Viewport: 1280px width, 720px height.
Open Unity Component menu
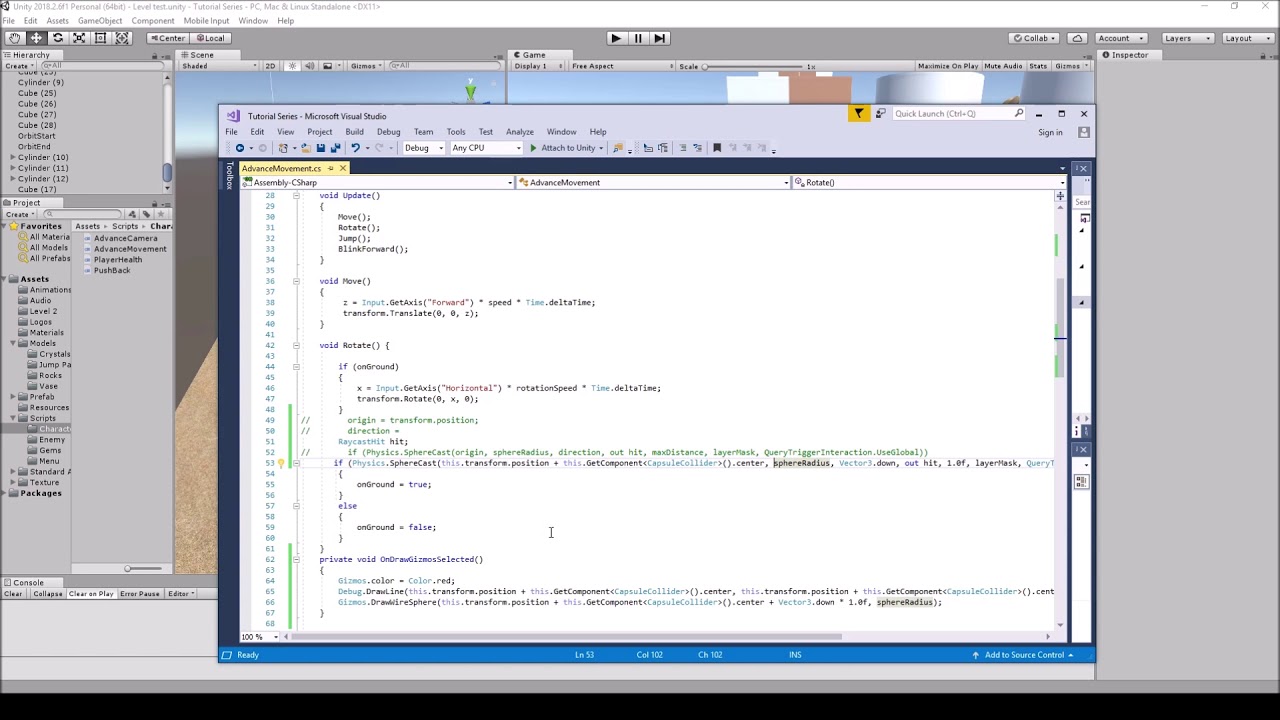[153, 21]
